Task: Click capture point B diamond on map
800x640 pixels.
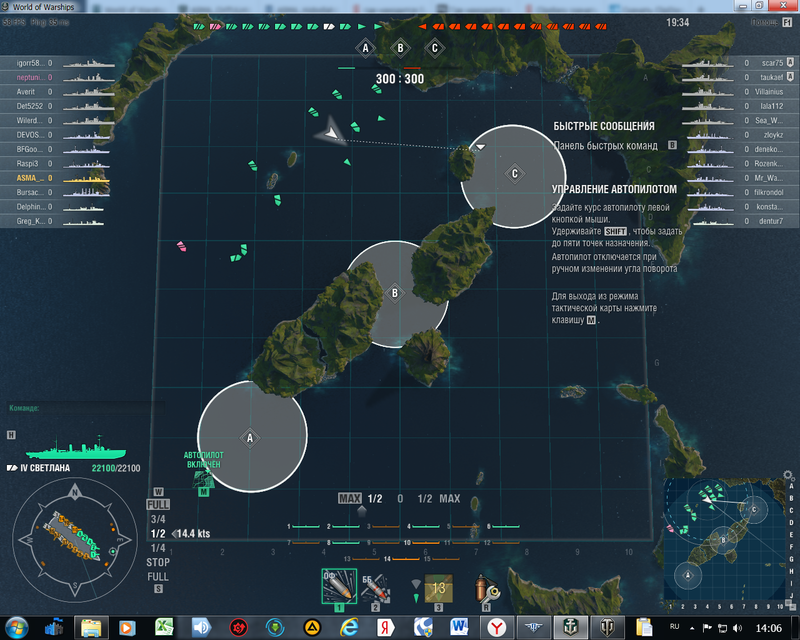Action: point(394,293)
